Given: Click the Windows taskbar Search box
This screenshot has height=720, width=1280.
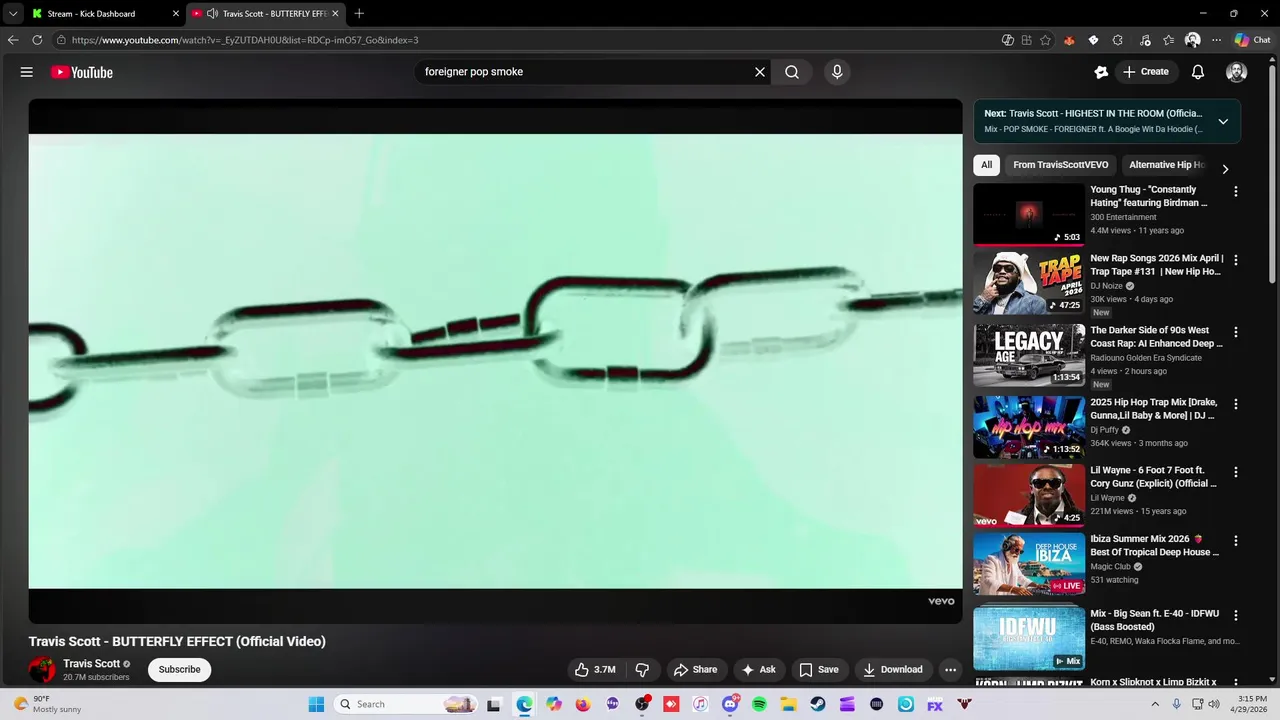Looking at the screenshot, I should coord(406,704).
